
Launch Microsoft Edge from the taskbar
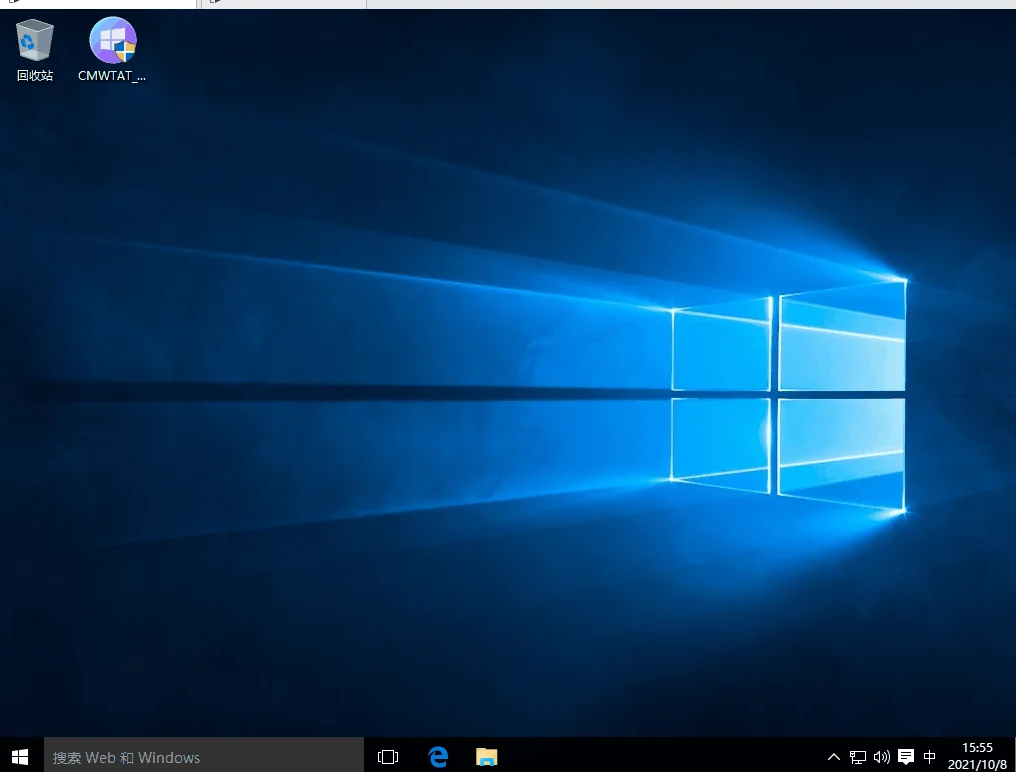tap(438, 756)
